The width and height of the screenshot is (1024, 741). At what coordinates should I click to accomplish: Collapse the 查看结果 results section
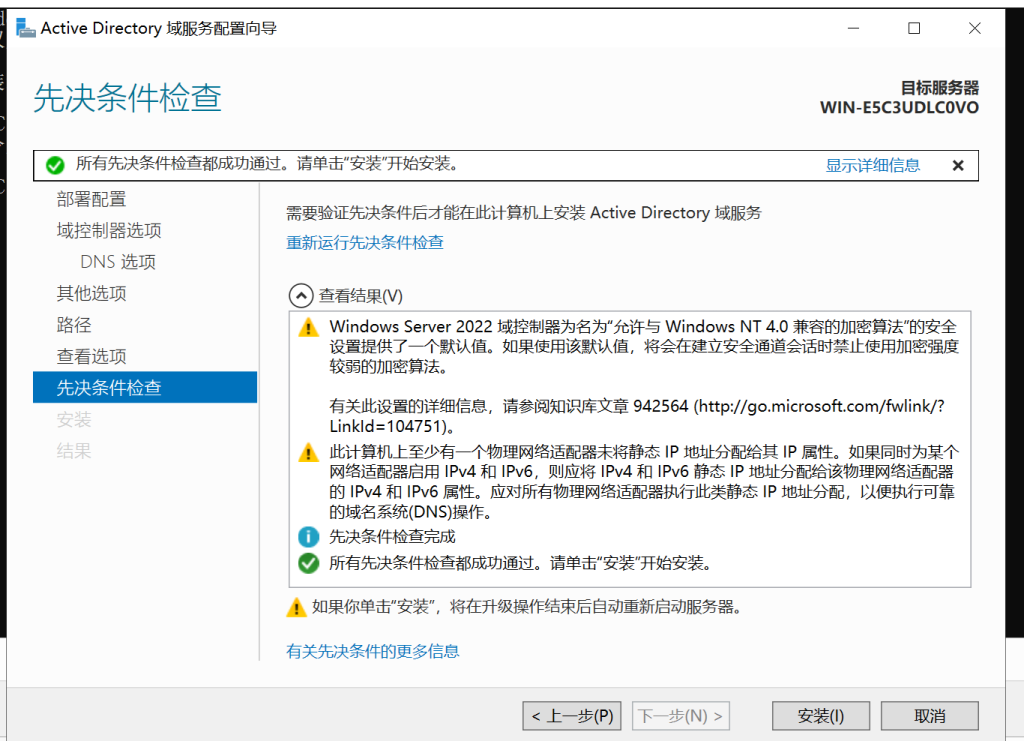300,296
